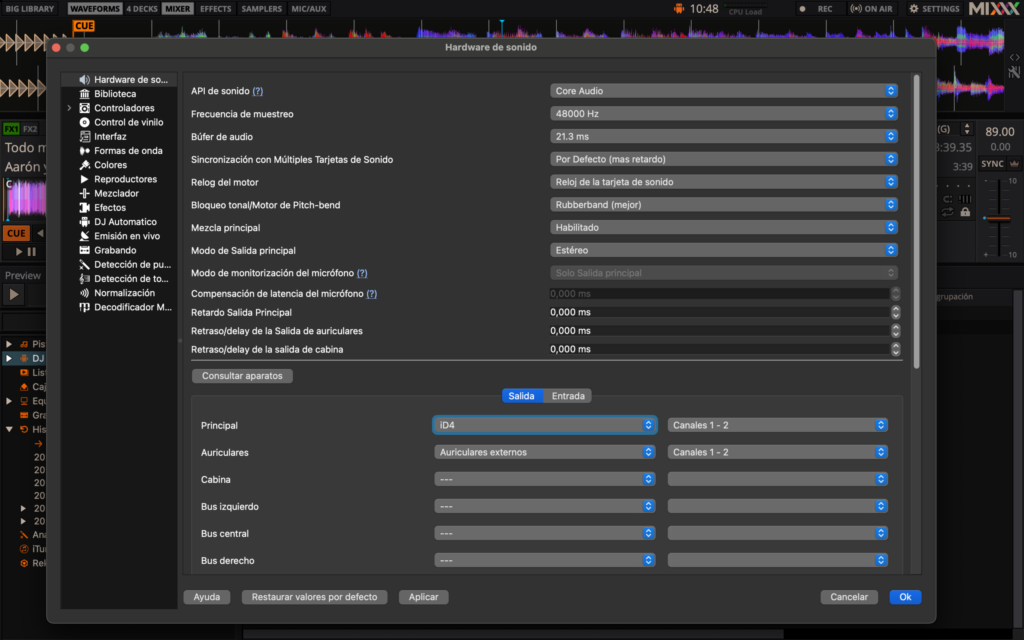The width and height of the screenshot is (1024, 640).
Task: Open the Grabando recording icon
Action: (x=84, y=250)
